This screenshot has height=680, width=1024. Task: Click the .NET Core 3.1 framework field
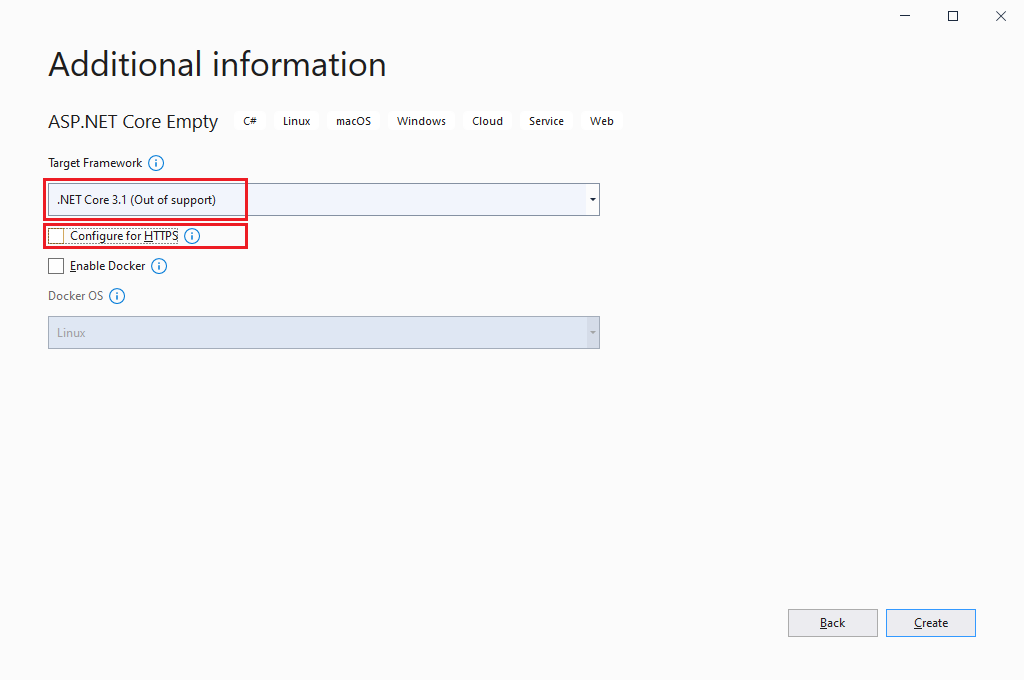(x=145, y=199)
